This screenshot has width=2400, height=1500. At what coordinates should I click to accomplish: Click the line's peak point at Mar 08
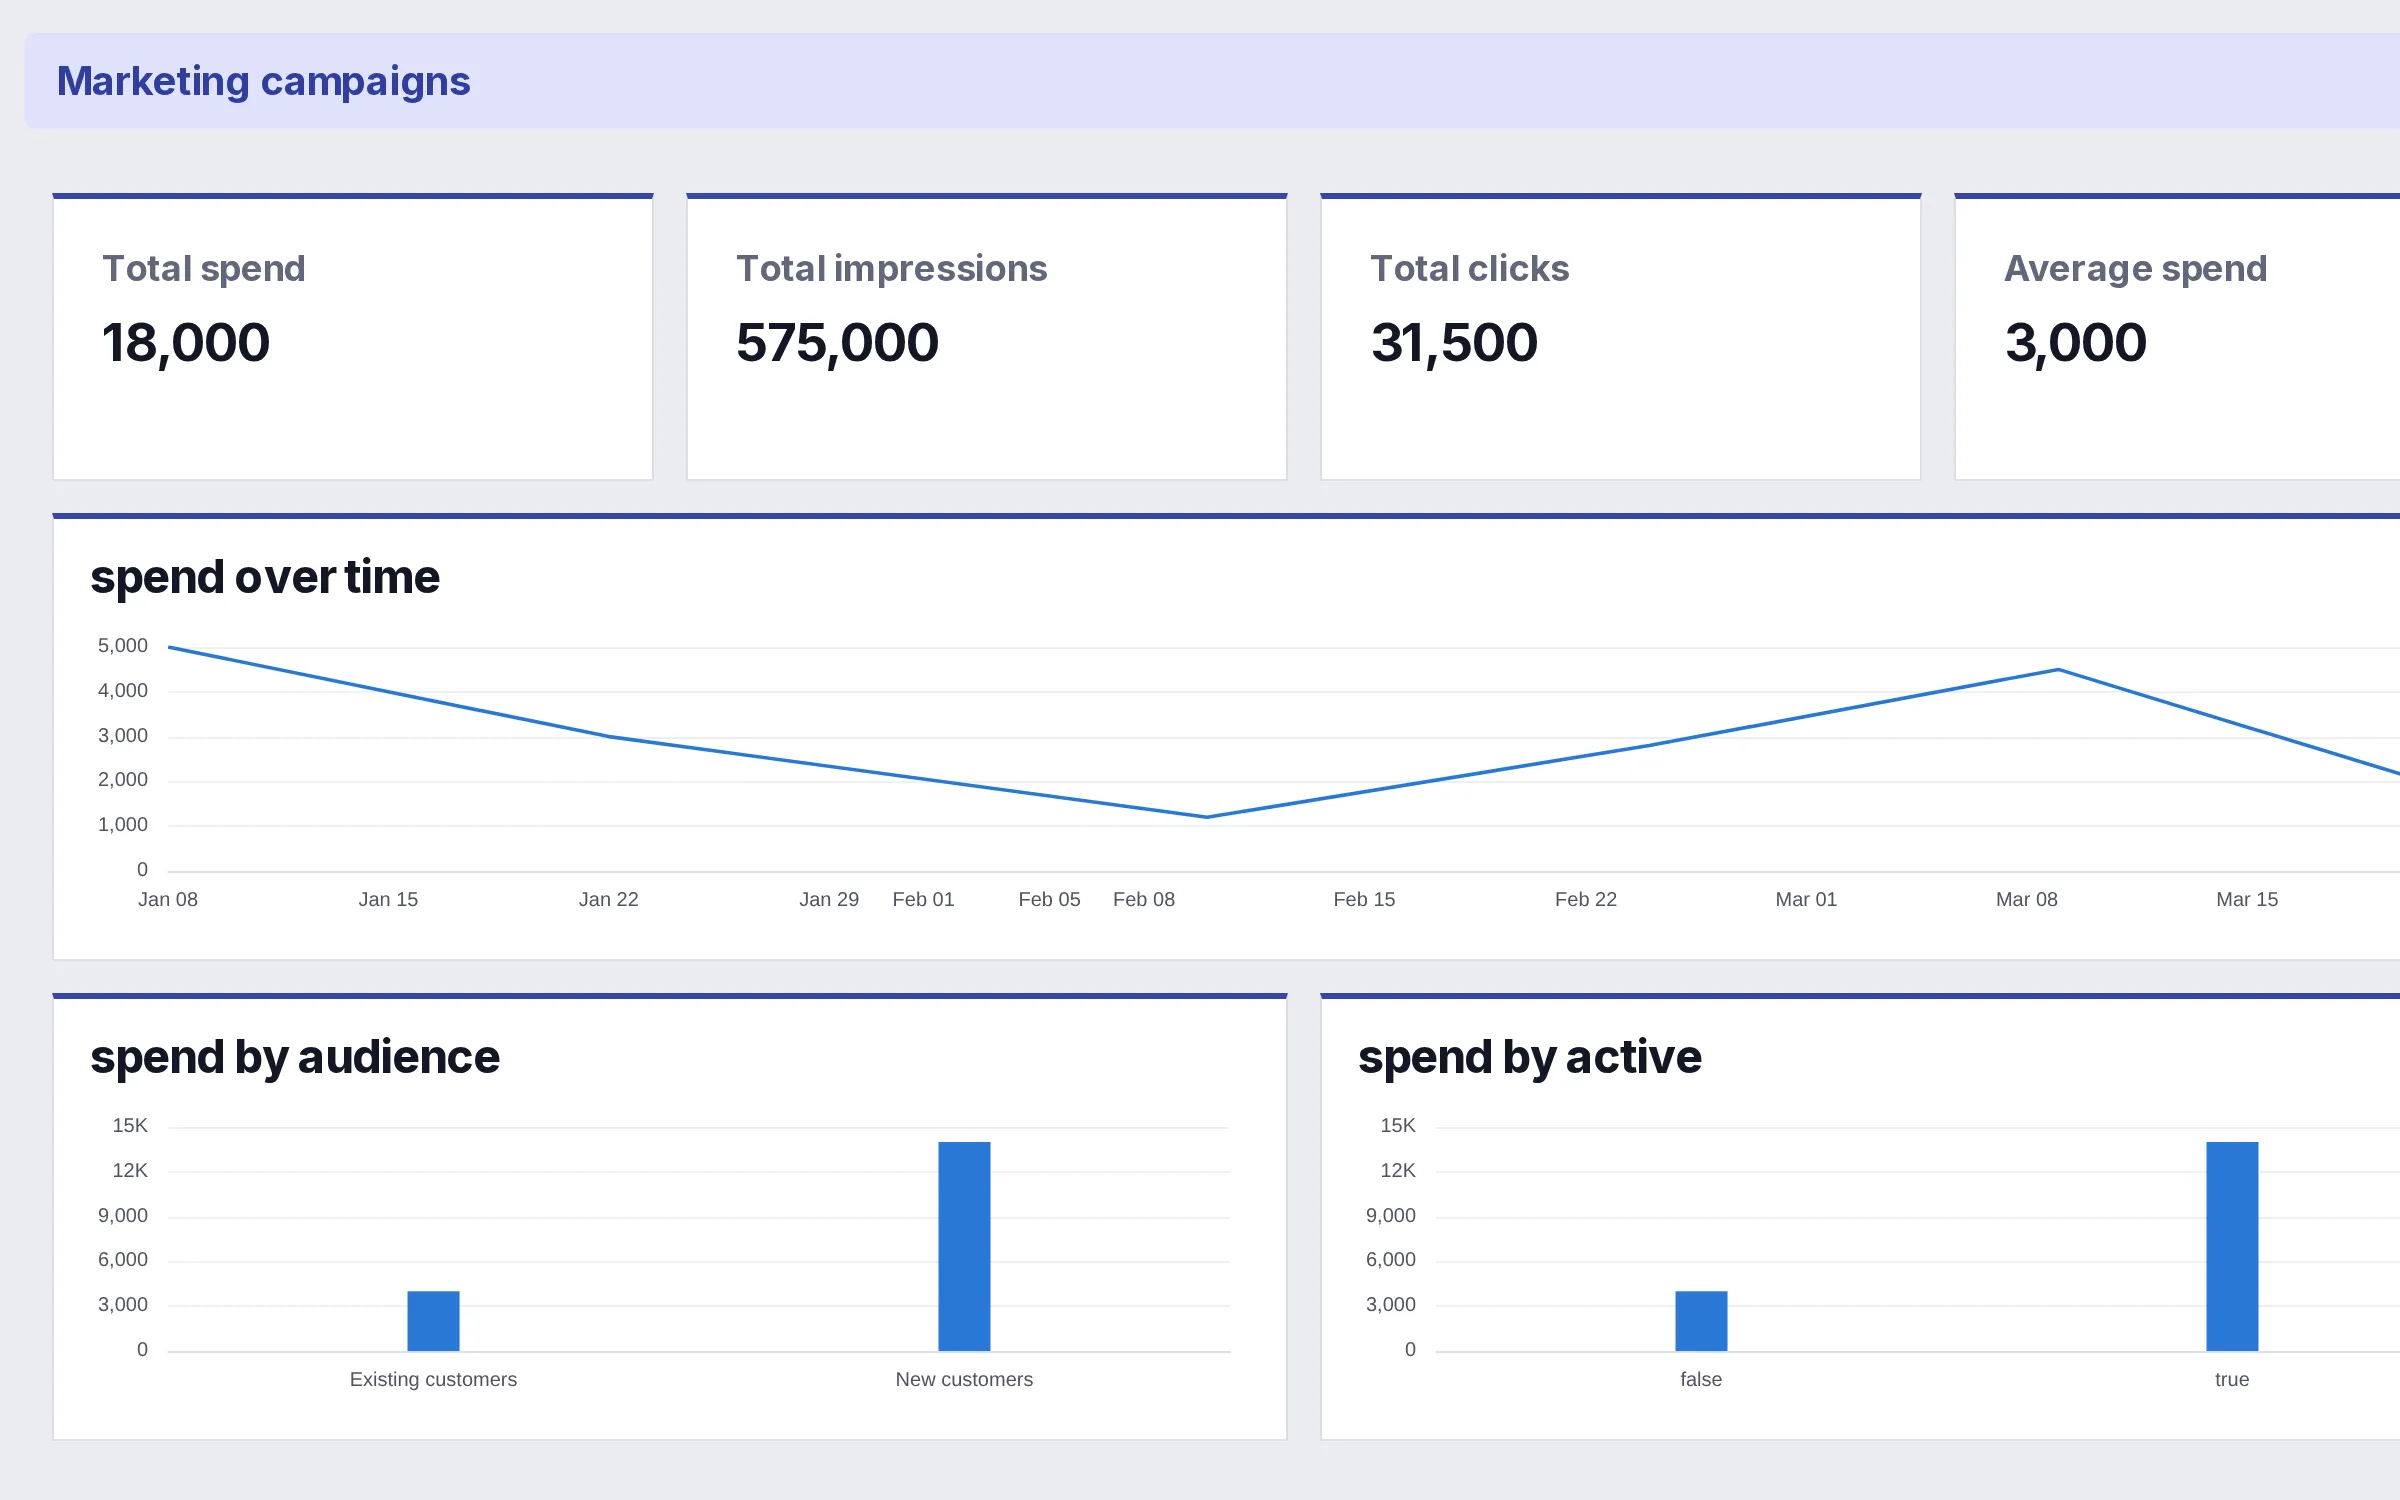tap(2058, 669)
